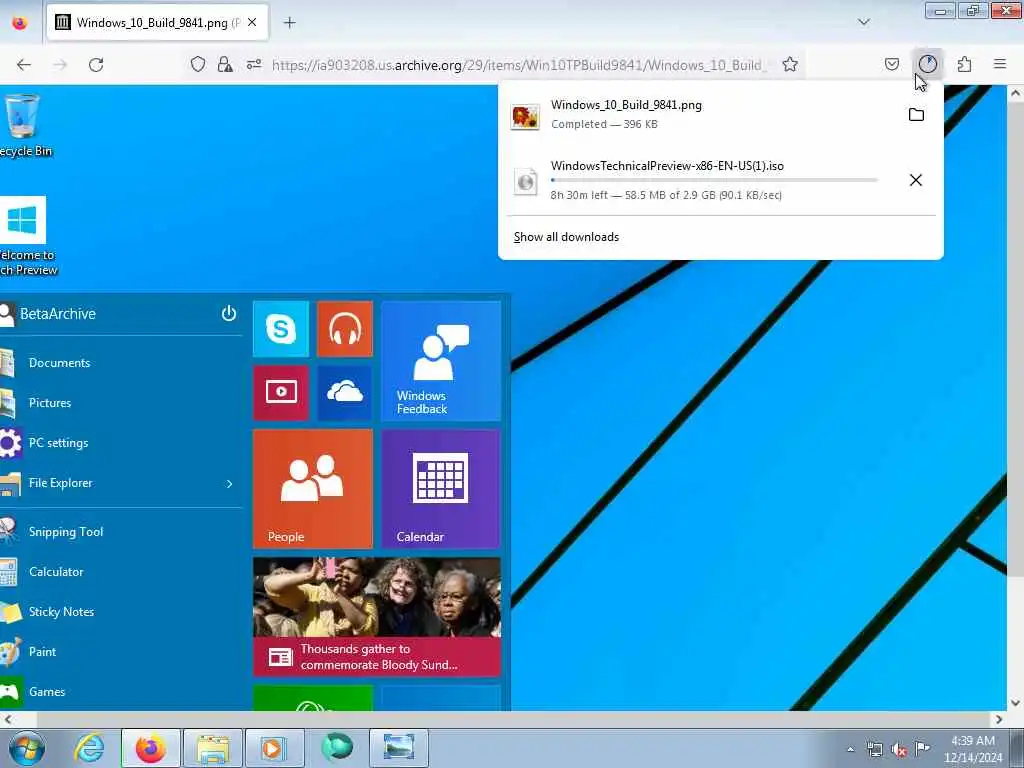Viewport: 1024px width, 768px height.
Task: Click Pictures in the start menu
Action: click(x=50, y=403)
